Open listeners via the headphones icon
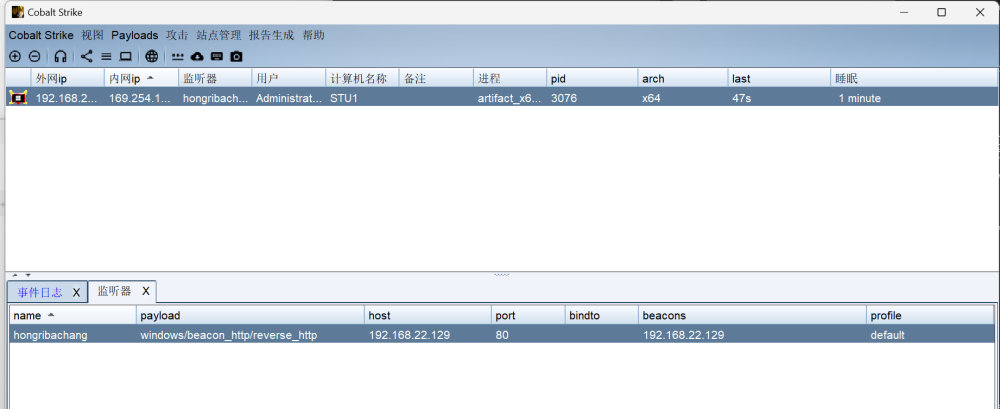Image resolution: width=1000 pixels, height=409 pixels. click(x=61, y=57)
